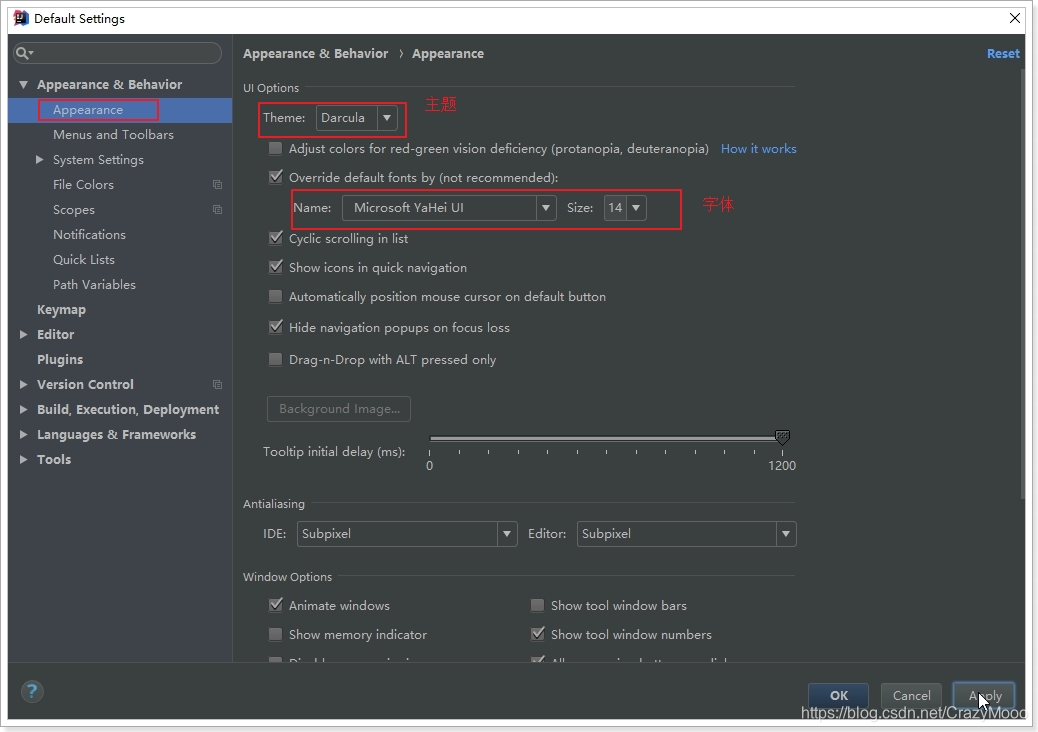The width and height of the screenshot is (1038, 732).
Task: Collapse the Appearance & Behavior tree node
Action: click(x=24, y=85)
